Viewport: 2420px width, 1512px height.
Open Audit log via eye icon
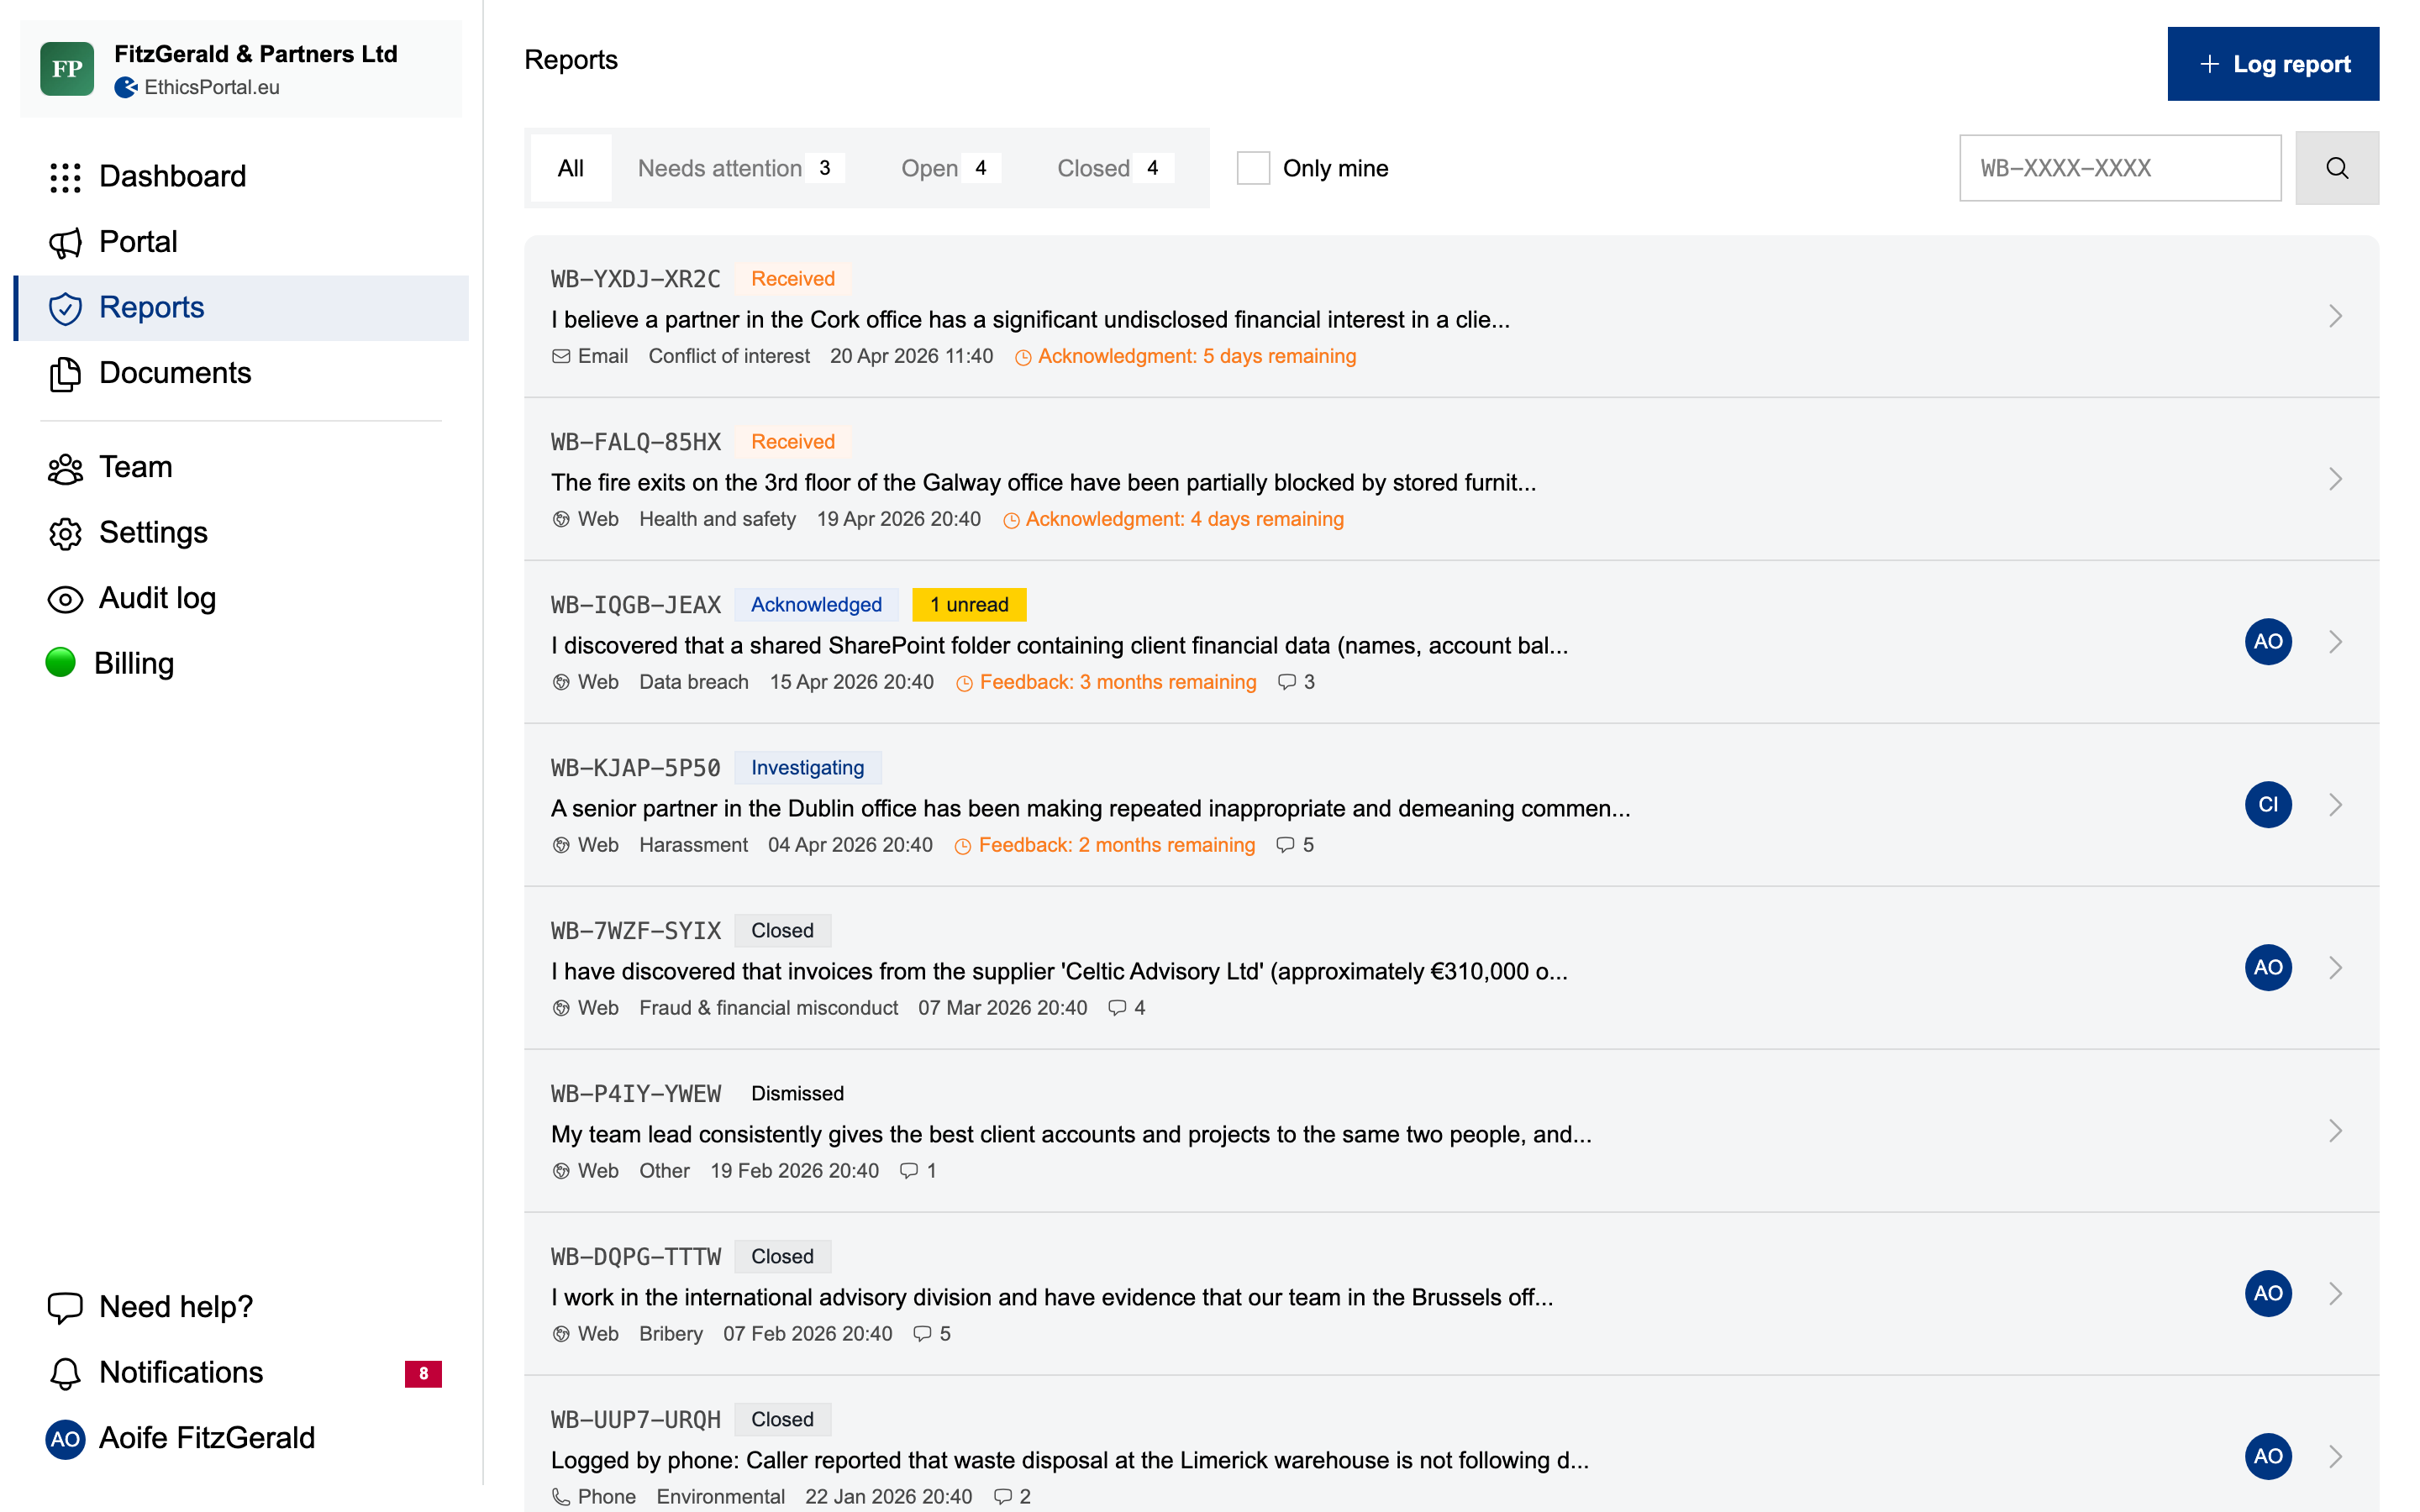[x=65, y=599]
